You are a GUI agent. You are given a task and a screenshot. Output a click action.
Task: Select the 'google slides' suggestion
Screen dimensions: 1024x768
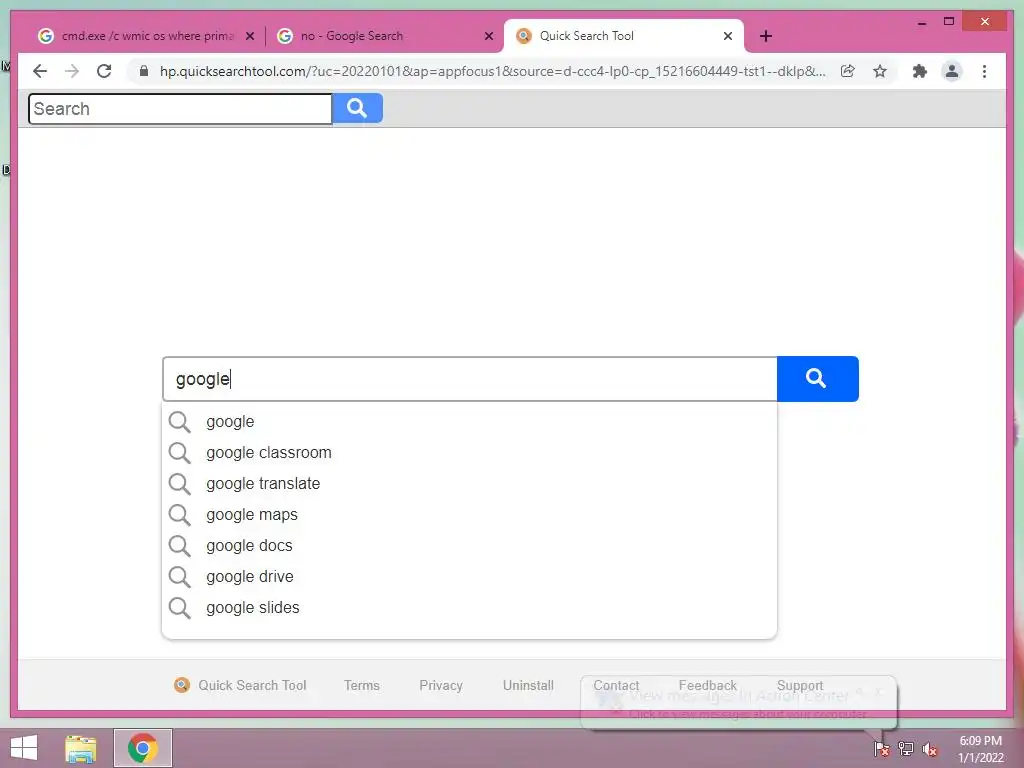point(469,608)
